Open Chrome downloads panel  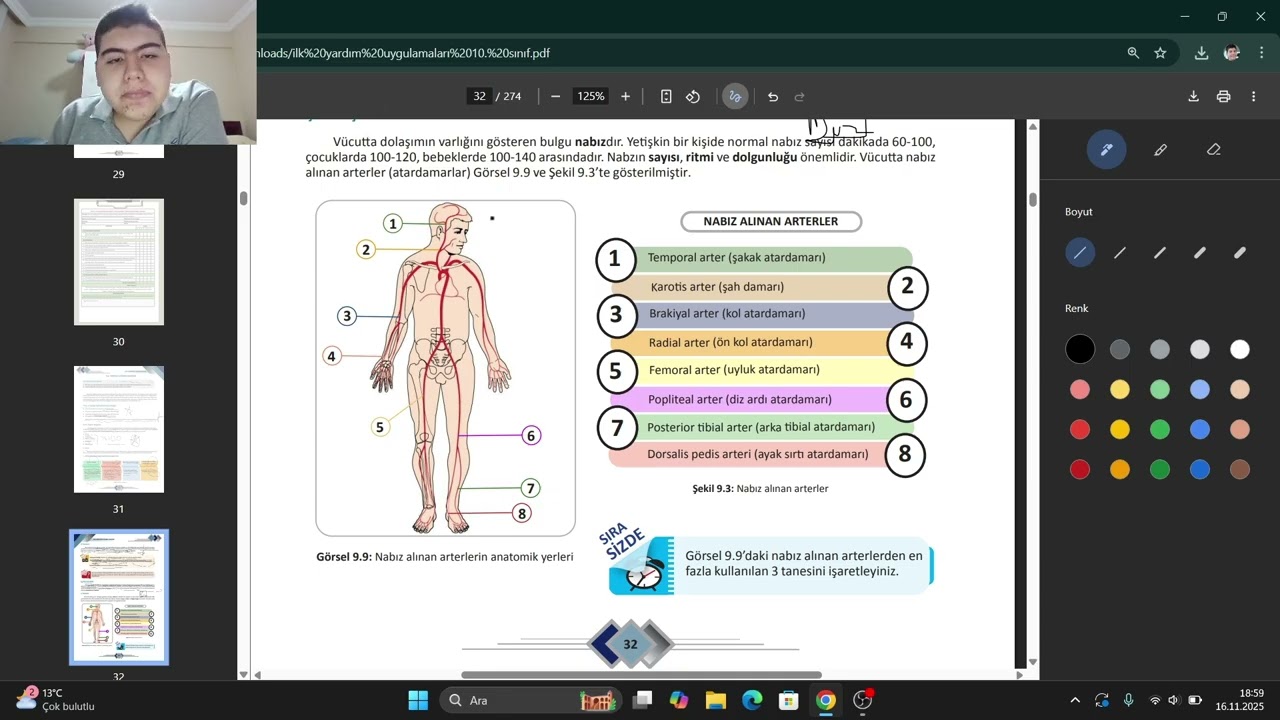click(x=1201, y=53)
